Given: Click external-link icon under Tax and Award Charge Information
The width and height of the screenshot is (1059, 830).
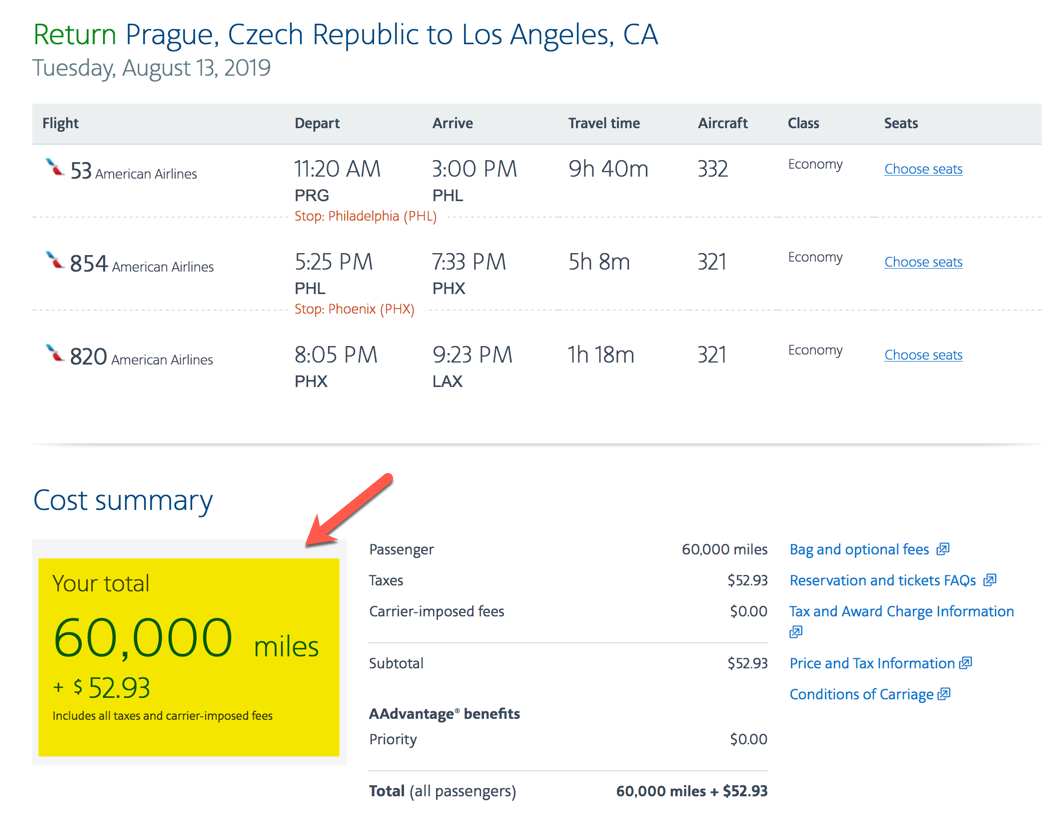Looking at the screenshot, I should 796,632.
